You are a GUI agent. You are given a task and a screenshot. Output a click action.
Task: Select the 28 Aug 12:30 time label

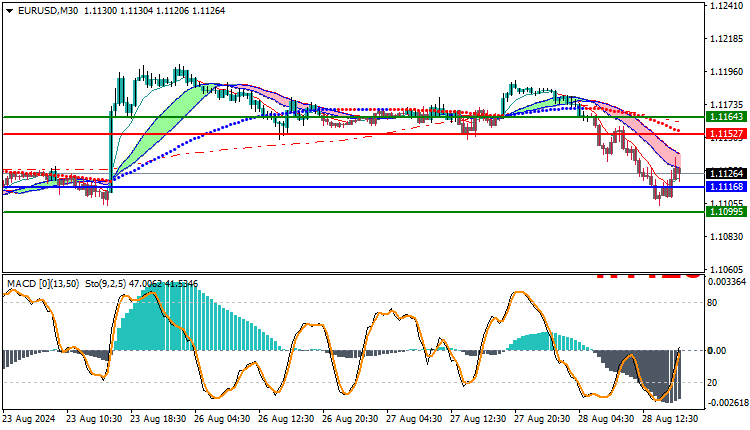(670, 419)
